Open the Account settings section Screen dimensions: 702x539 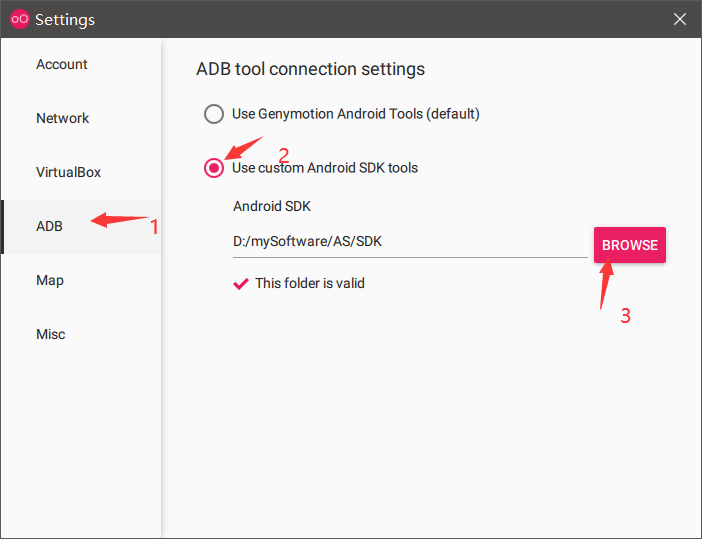pos(62,64)
